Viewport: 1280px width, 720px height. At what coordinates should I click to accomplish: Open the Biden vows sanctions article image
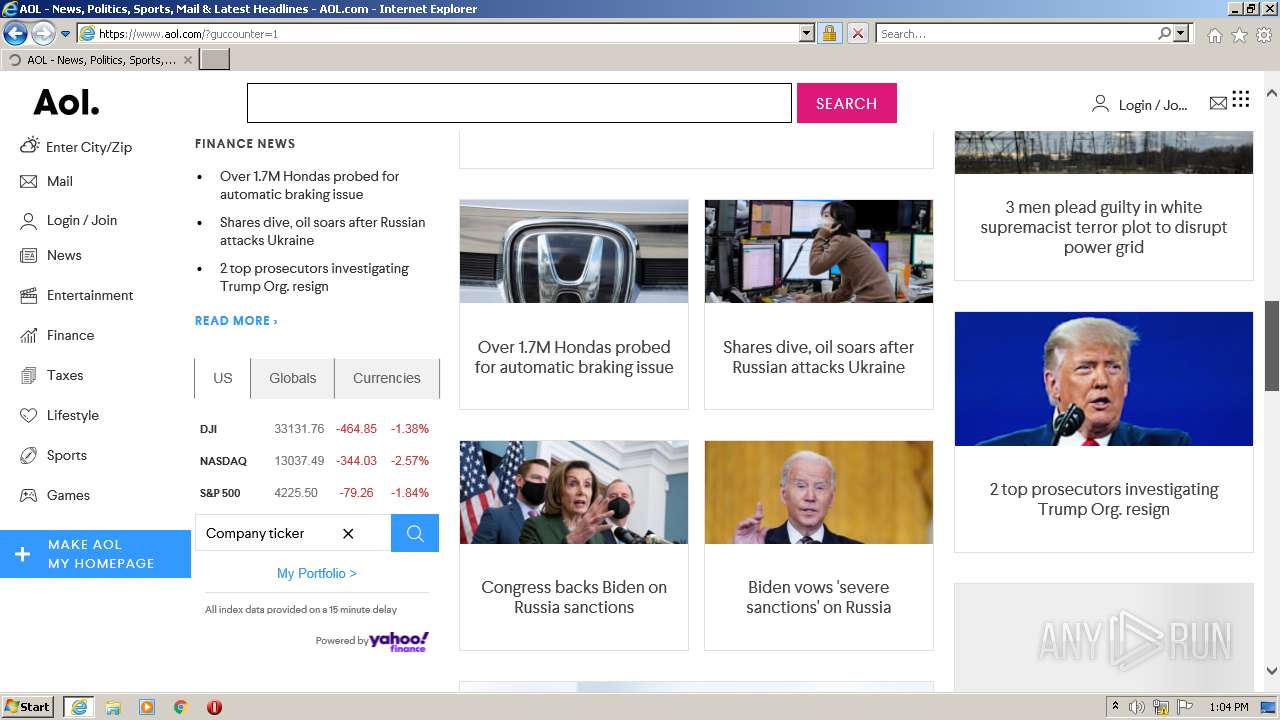click(819, 492)
